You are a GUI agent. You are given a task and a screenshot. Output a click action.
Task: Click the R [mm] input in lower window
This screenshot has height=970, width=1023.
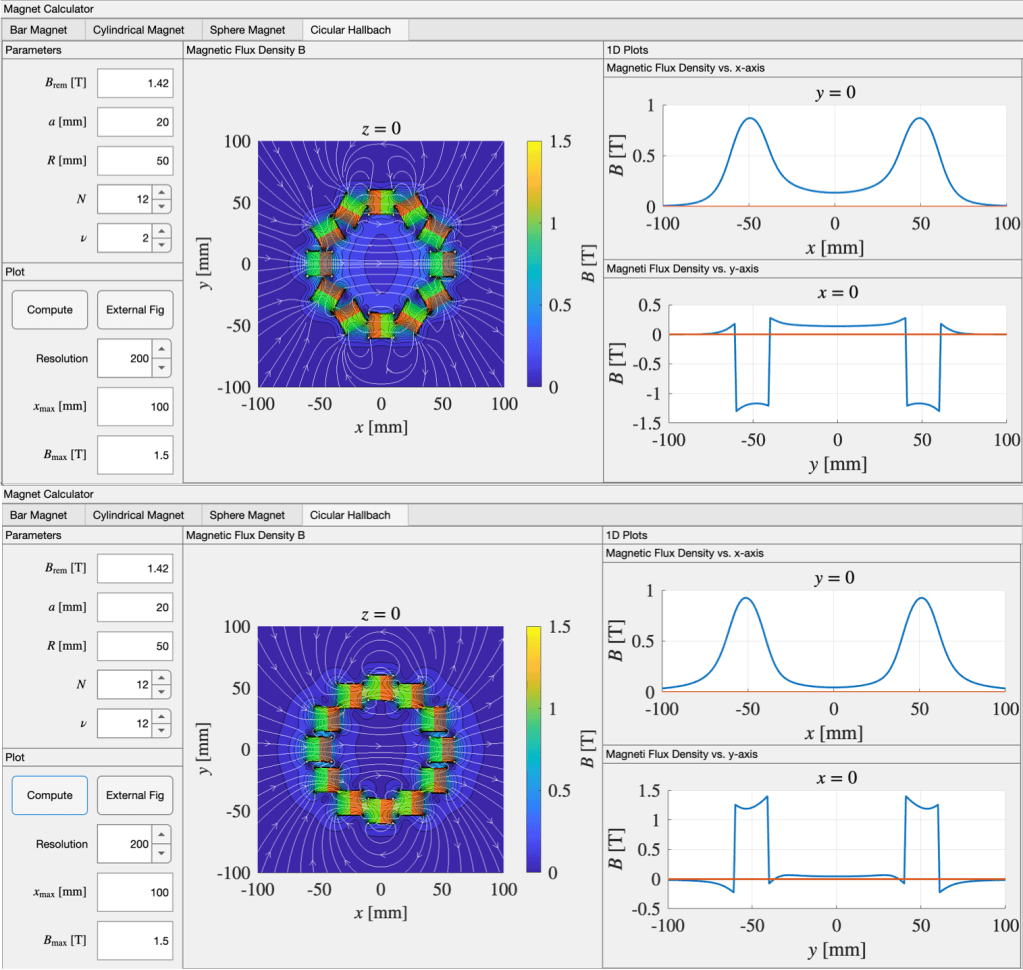pos(135,645)
